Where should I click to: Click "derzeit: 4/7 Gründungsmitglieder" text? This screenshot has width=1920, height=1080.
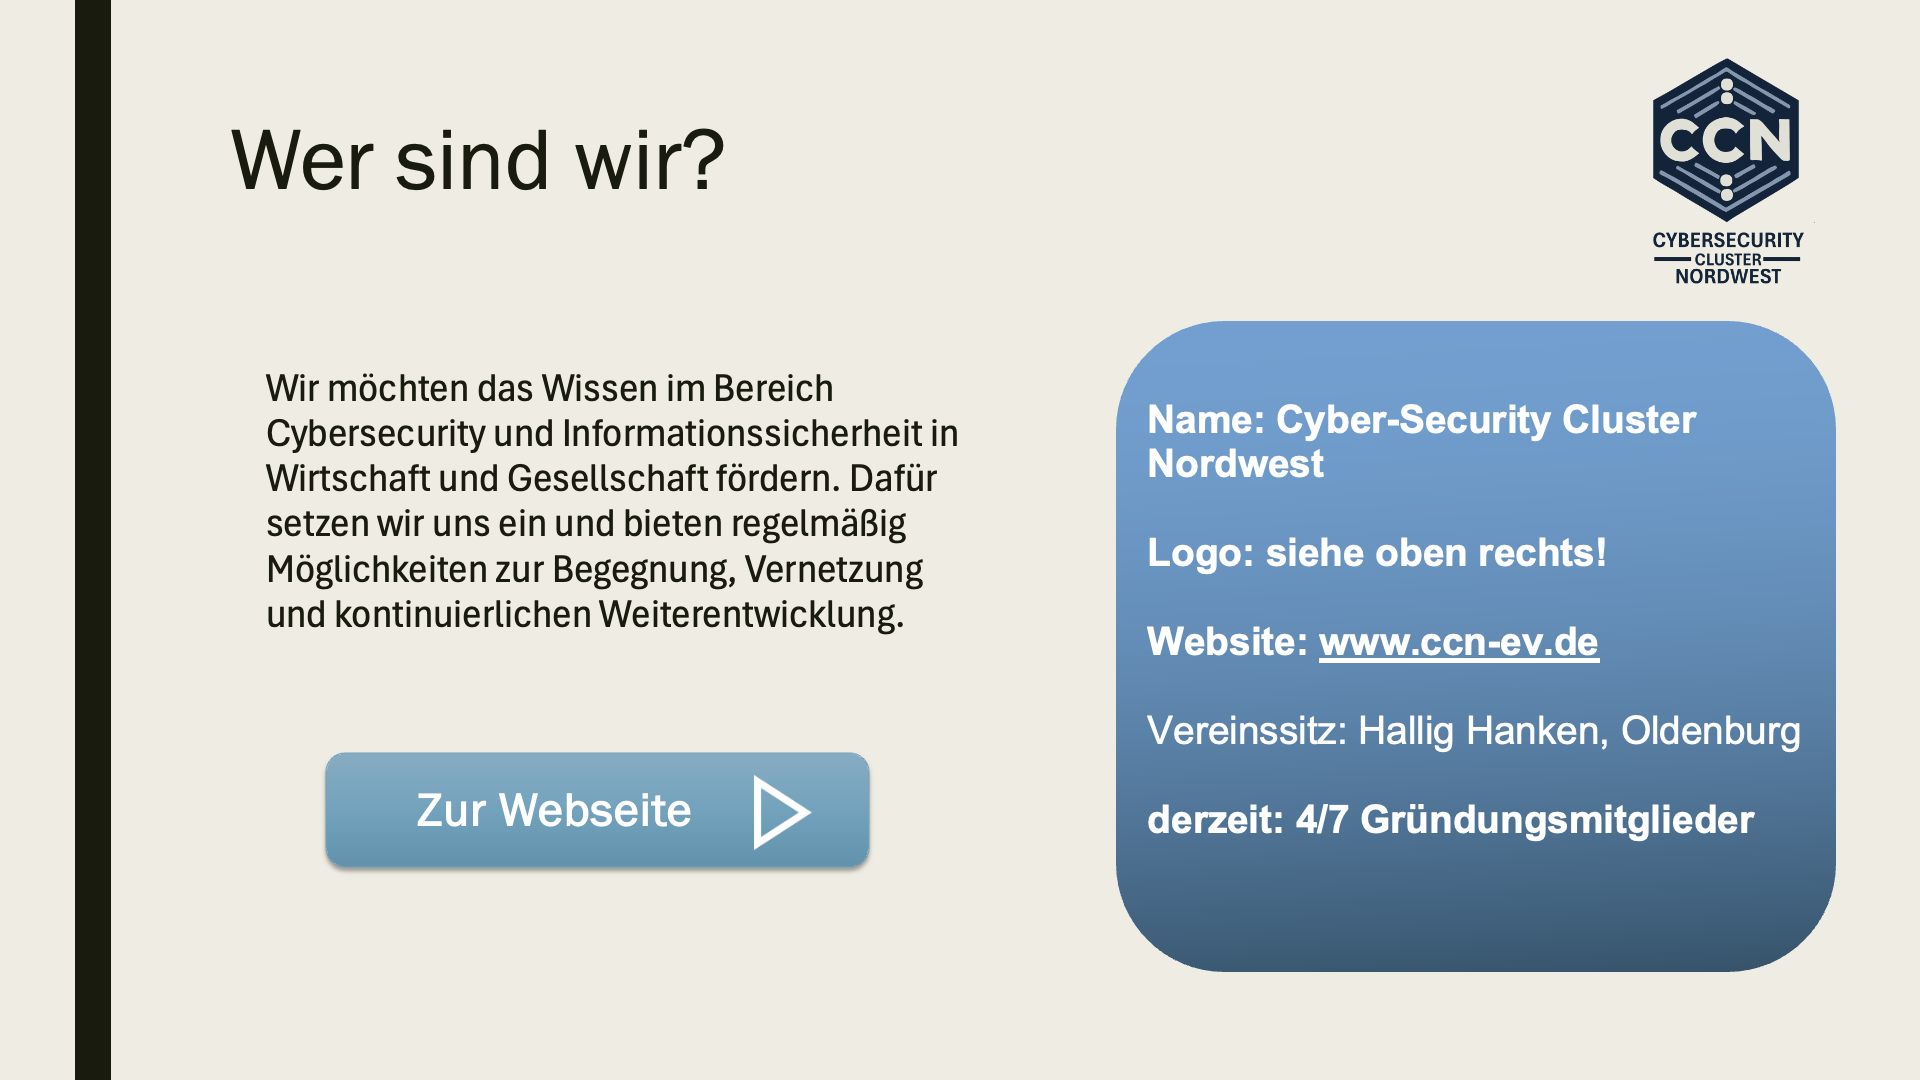coord(1450,820)
